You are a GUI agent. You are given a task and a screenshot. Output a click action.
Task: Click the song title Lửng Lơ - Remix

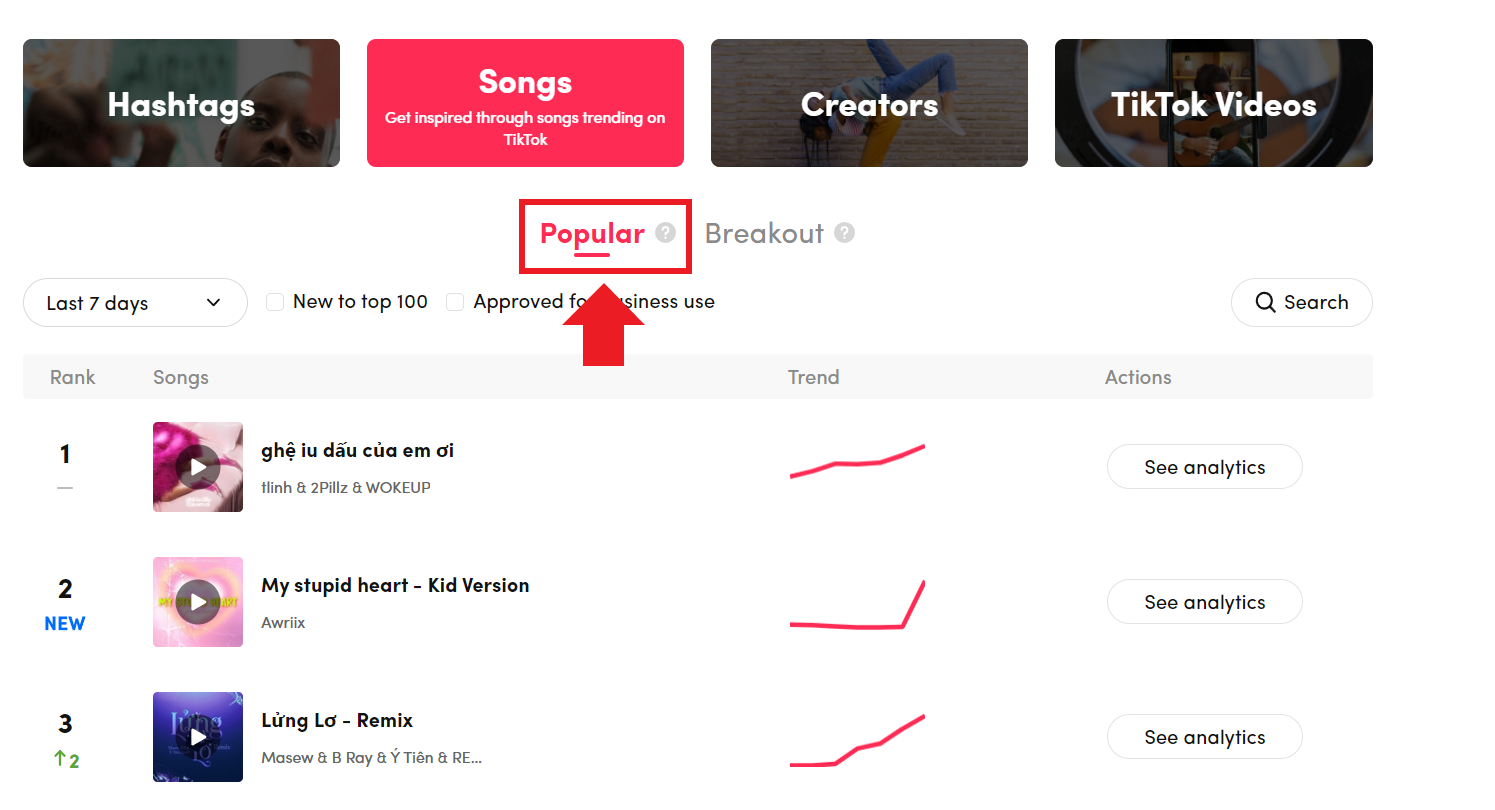[x=337, y=720]
